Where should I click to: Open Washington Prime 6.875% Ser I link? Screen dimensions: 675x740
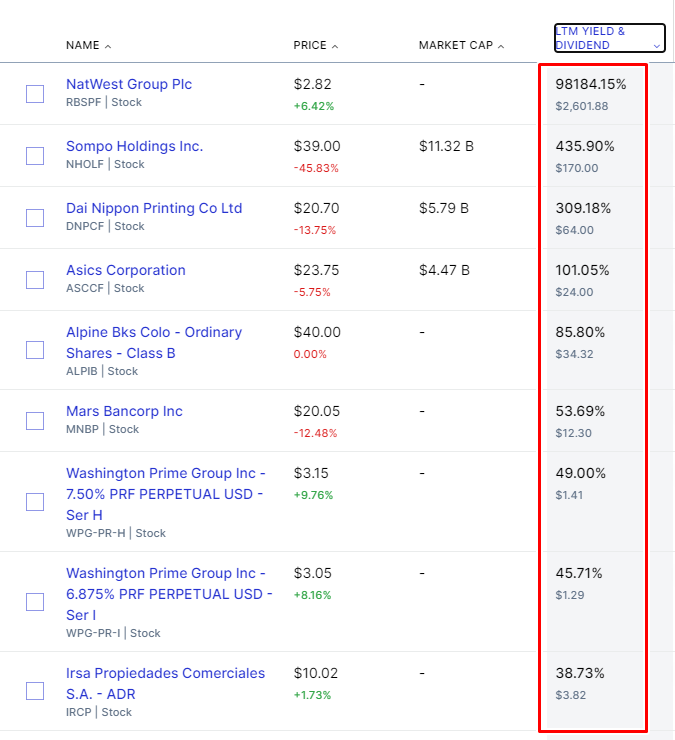tap(169, 594)
